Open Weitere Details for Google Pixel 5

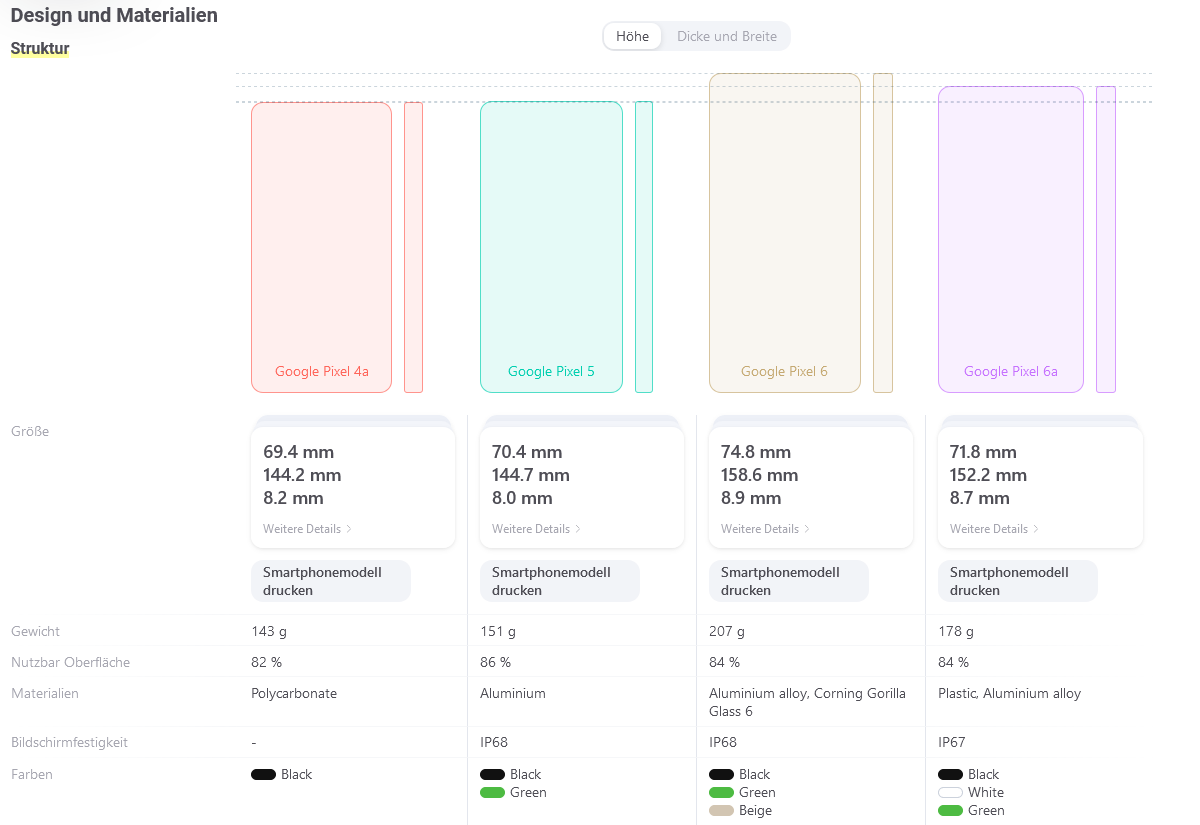pos(536,529)
